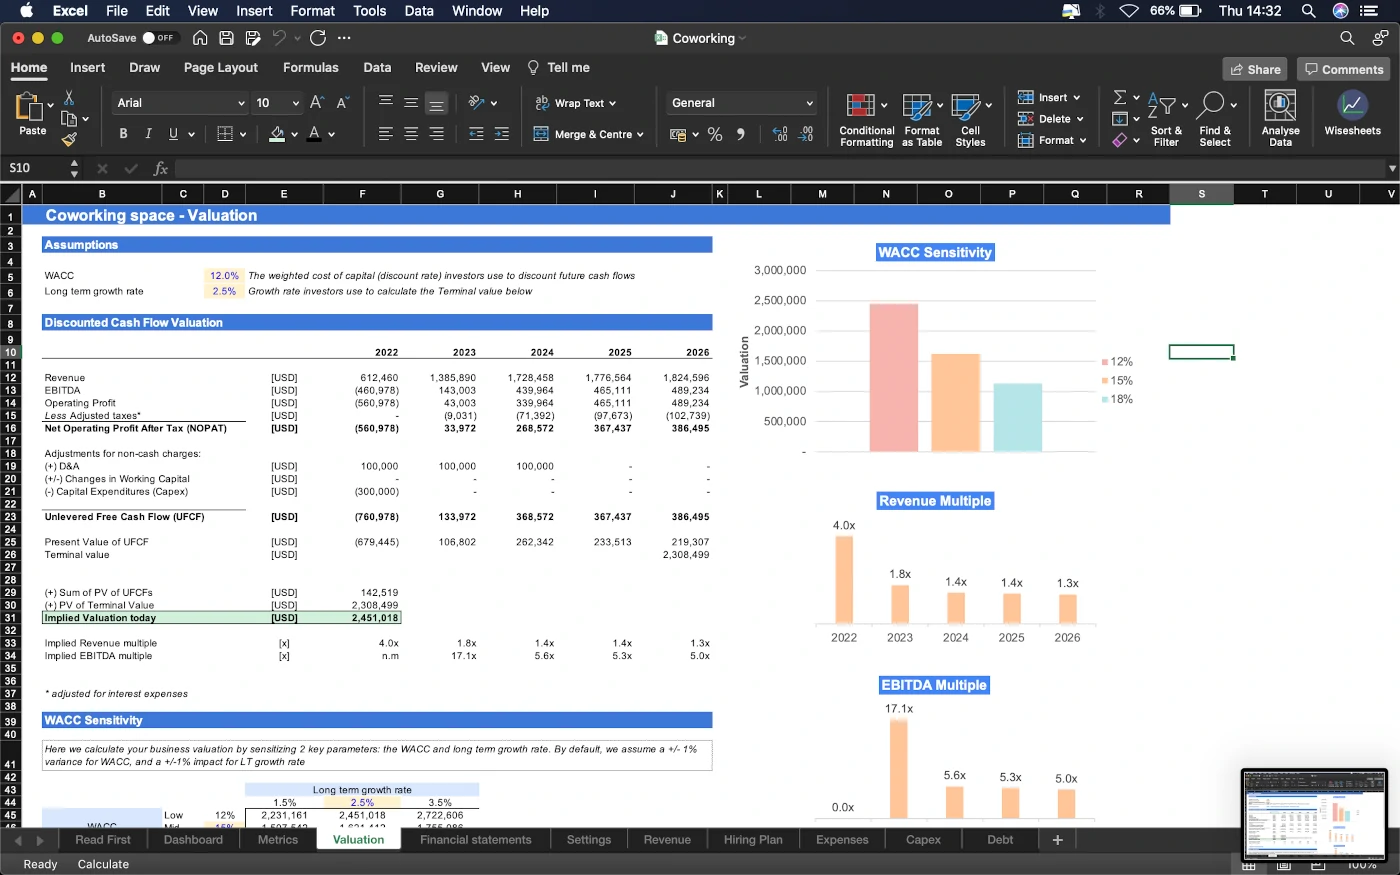Apply percent style
This screenshot has width=1400, height=875.
pyautogui.click(x=715, y=134)
